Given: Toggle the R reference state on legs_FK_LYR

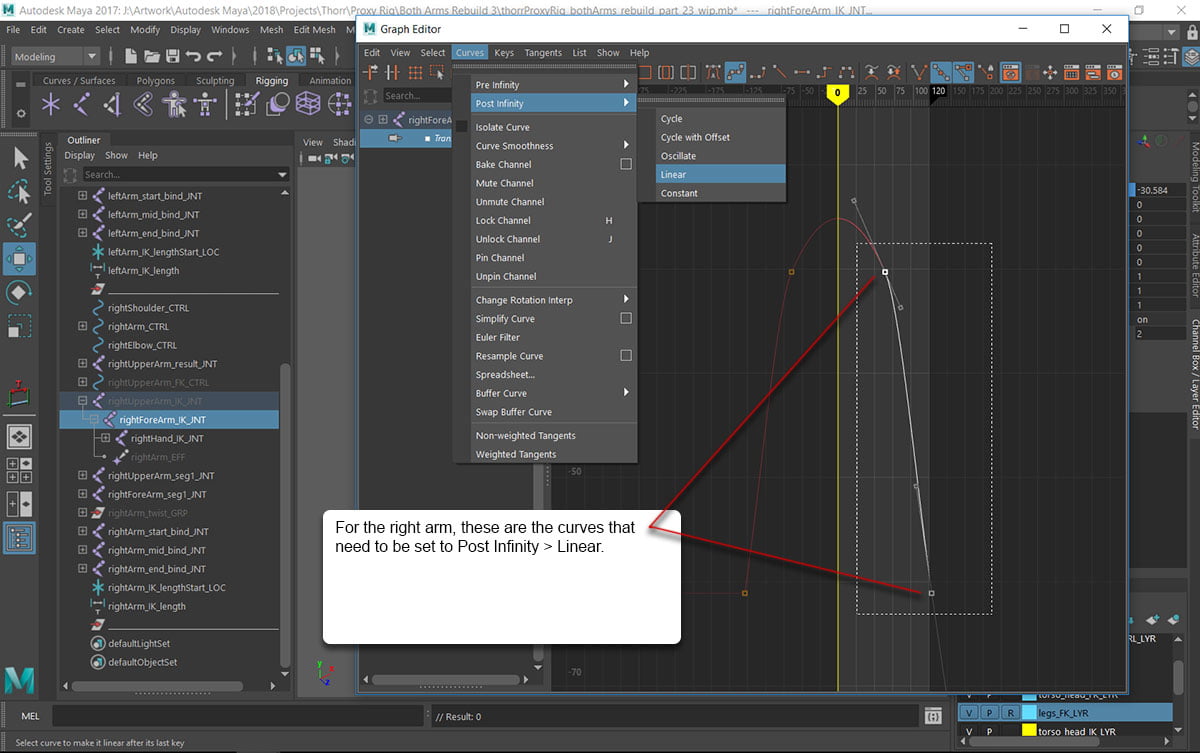Looking at the screenshot, I should coord(1010,714).
